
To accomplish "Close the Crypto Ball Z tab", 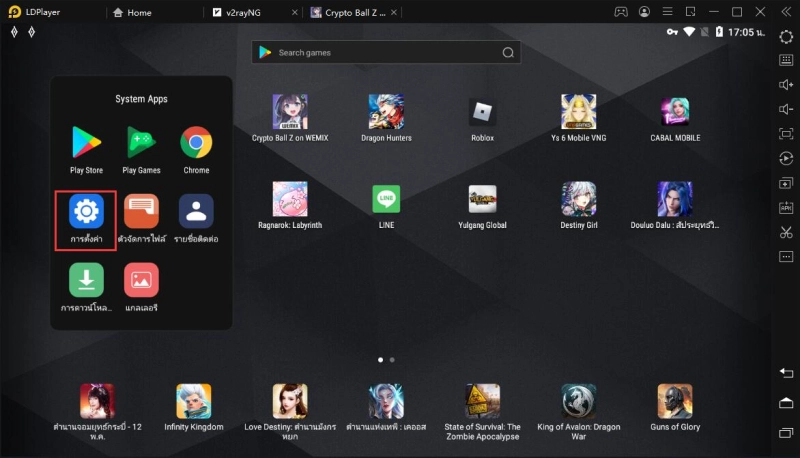I will pos(393,12).
